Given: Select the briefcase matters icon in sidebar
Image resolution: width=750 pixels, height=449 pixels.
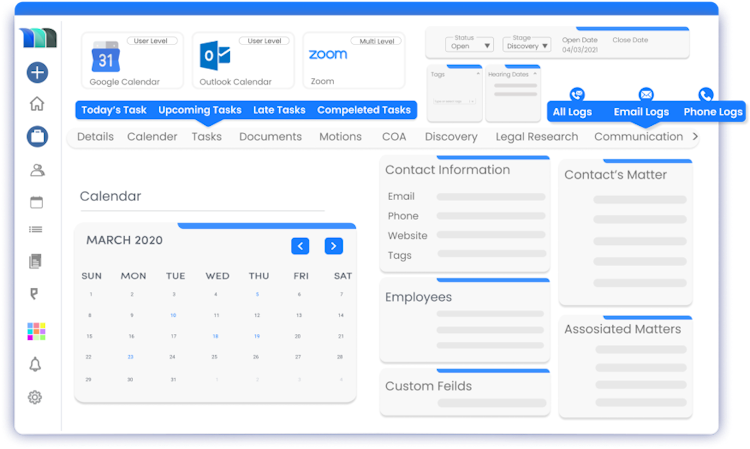Looking at the screenshot, I should [x=37, y=137].
